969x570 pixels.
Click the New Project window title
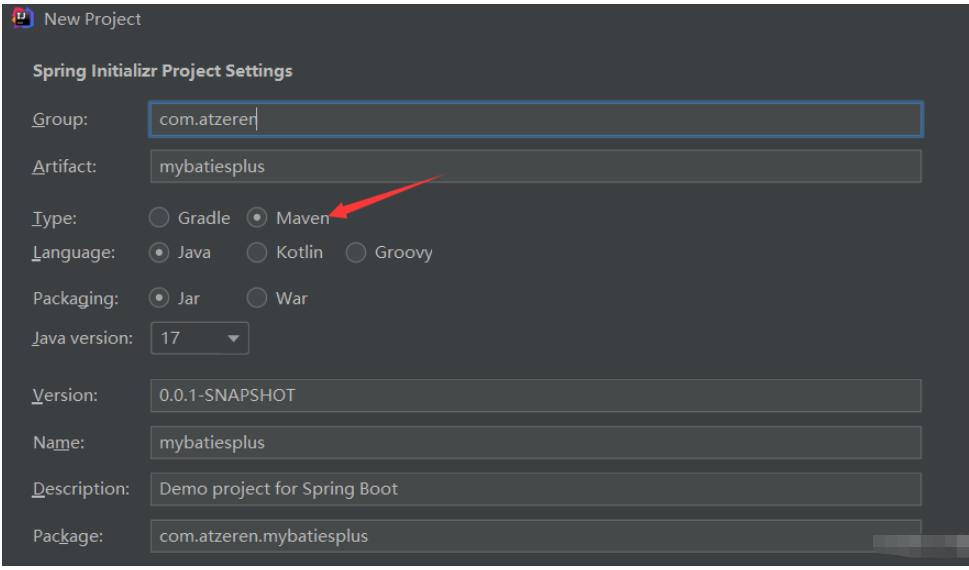[x=93, y=19]
